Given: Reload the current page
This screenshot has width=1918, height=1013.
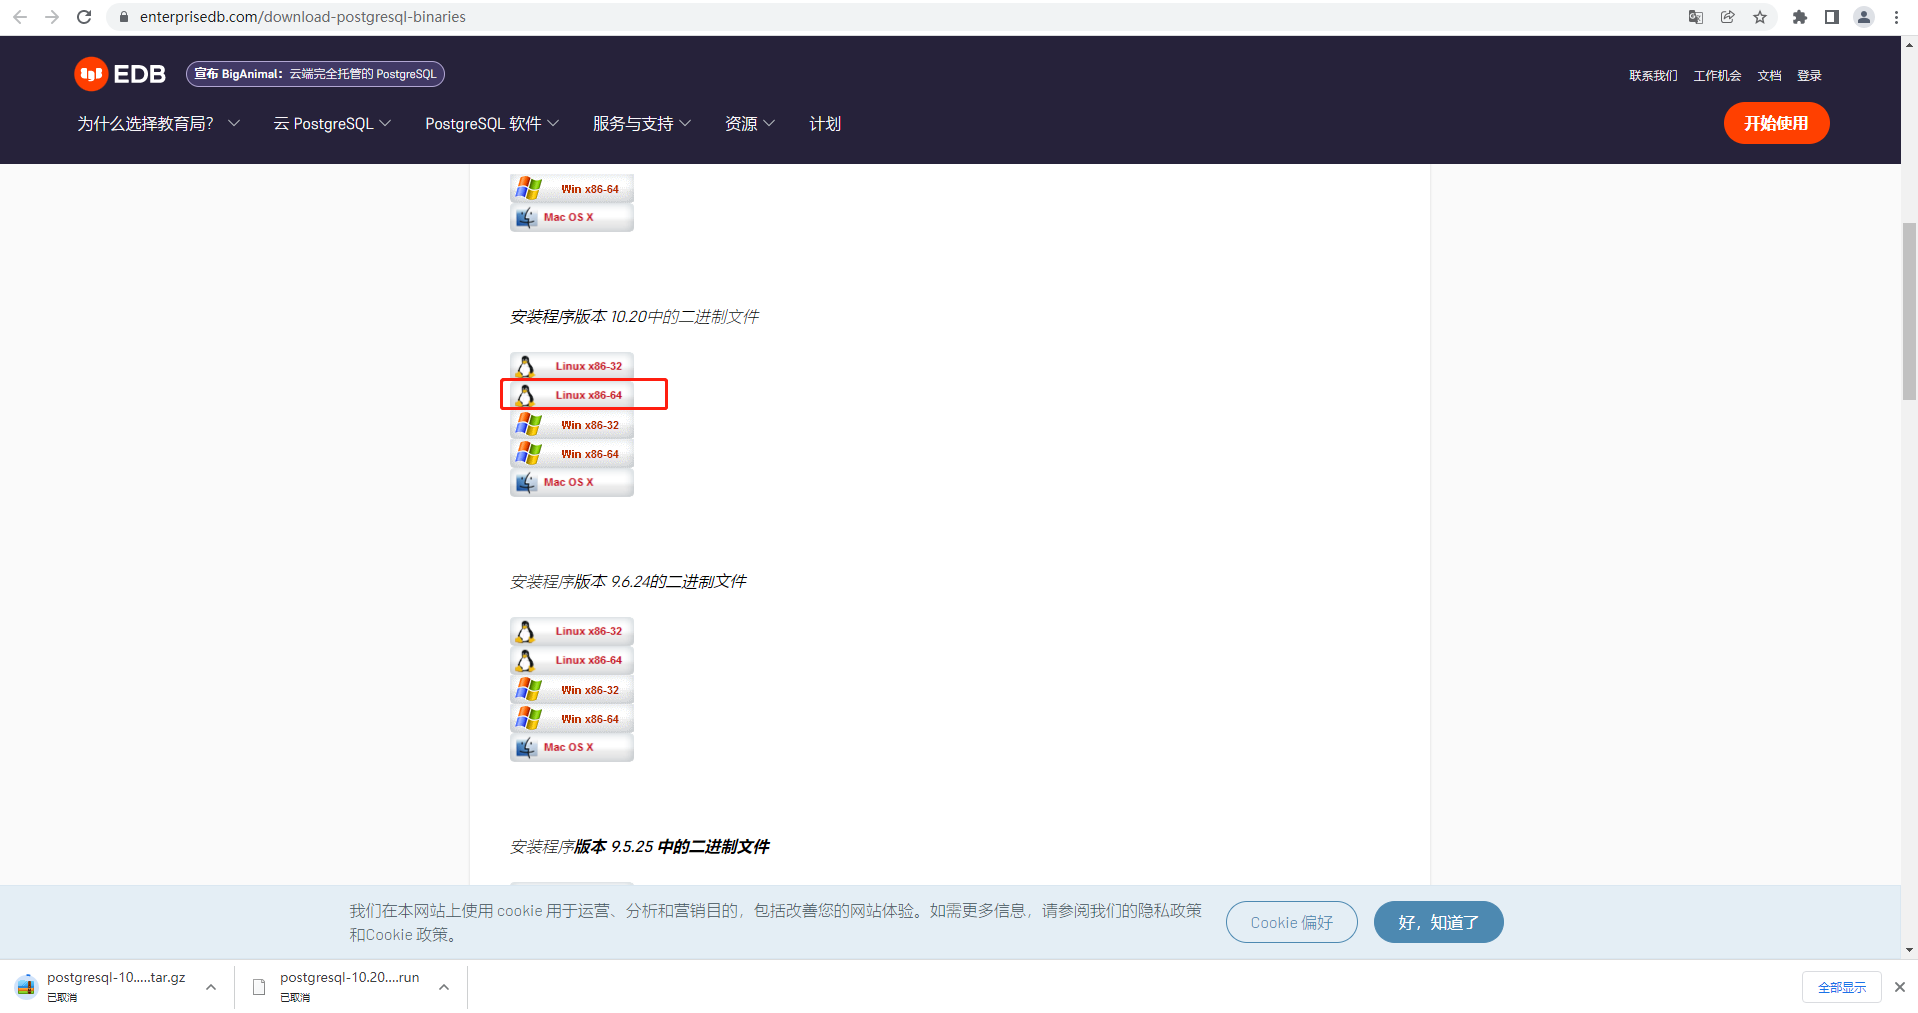Looking at the screenshot, I should 84,17.
